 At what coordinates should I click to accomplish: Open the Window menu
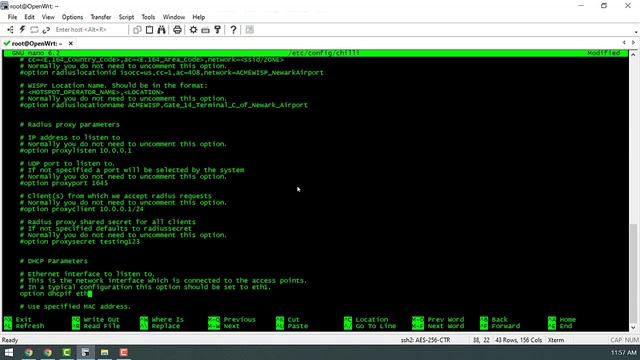(x=174, y=17)
